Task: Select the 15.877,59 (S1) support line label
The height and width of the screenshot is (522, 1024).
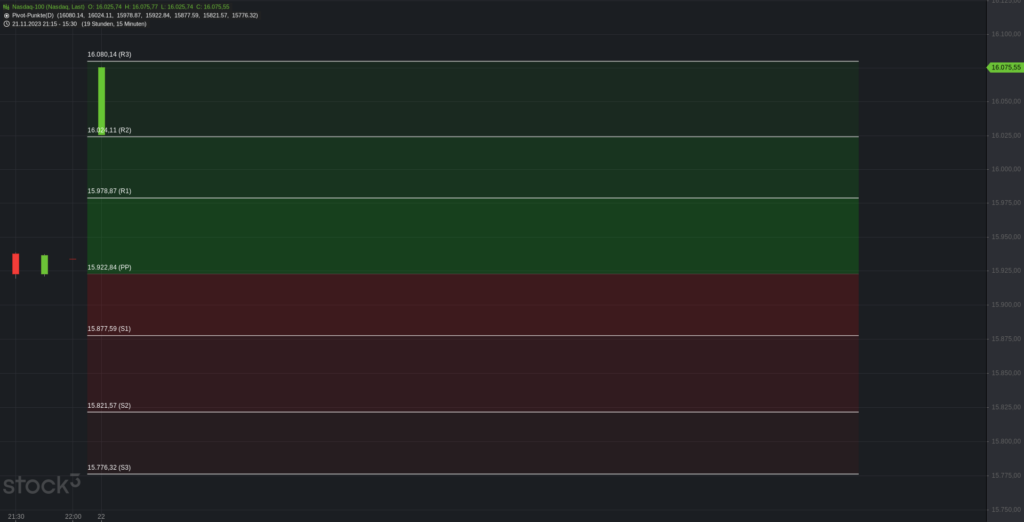Action: pos(109,329)
